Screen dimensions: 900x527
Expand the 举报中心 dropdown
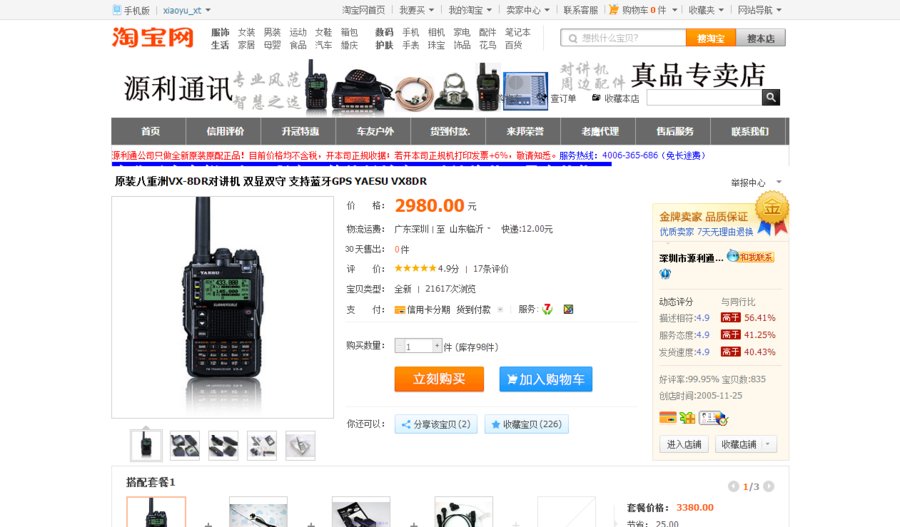779,182
